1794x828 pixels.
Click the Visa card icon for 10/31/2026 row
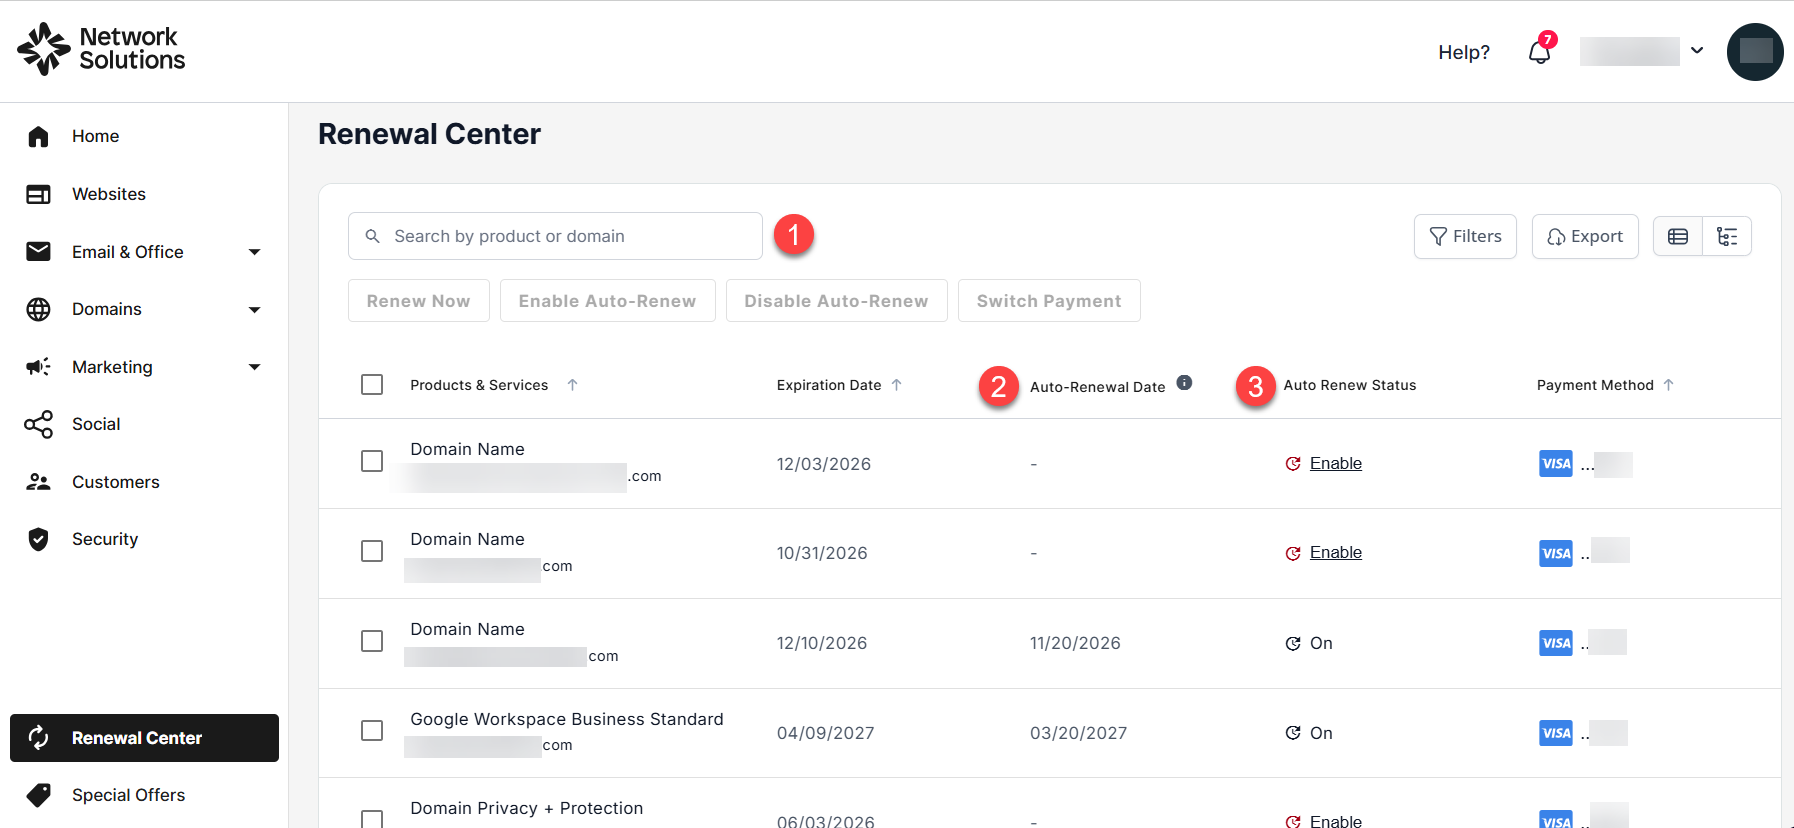[x=1556, y=553]
